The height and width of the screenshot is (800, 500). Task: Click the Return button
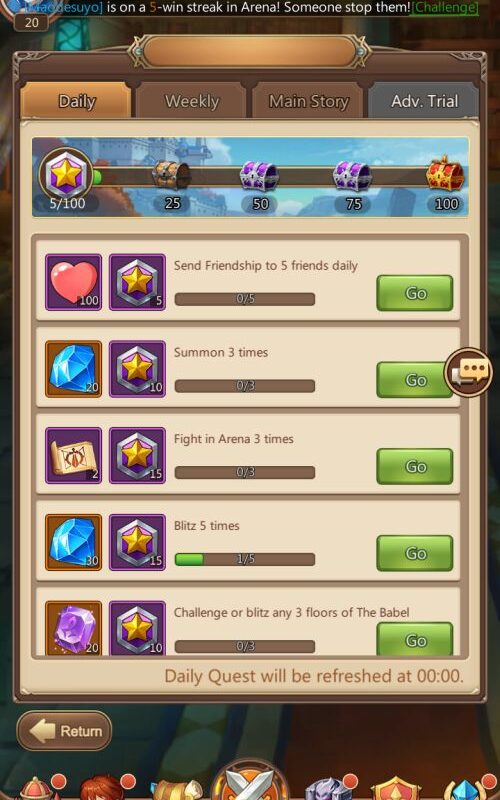(64, 731)
